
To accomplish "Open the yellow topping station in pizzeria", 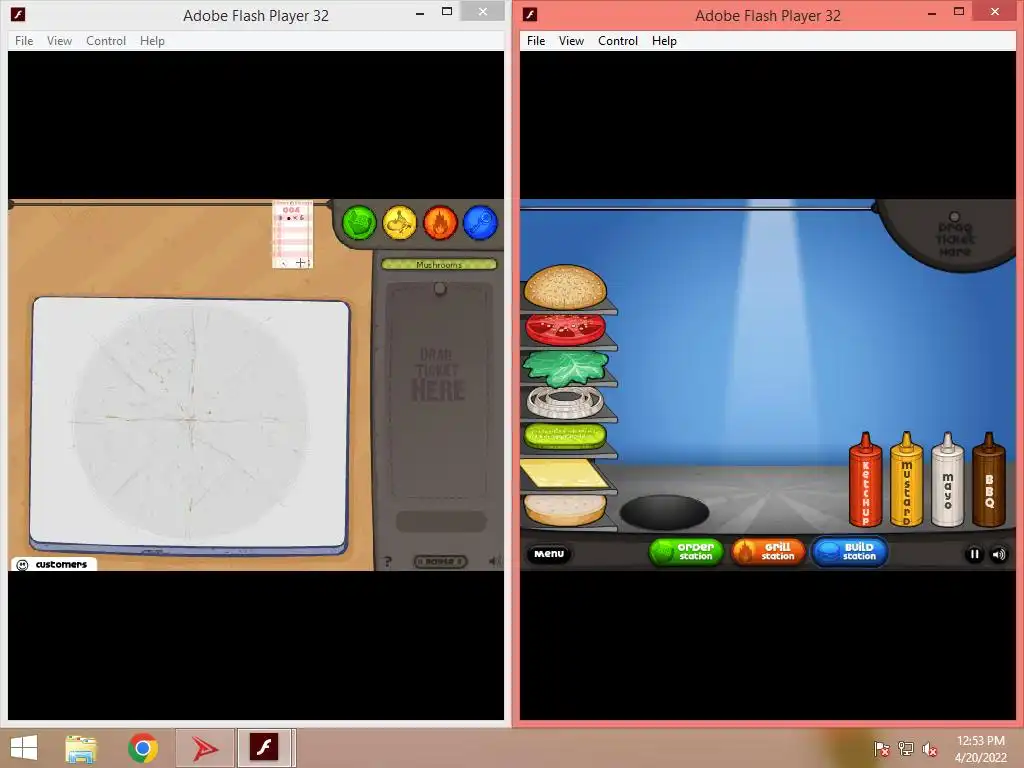I will (x=400, y=223).
